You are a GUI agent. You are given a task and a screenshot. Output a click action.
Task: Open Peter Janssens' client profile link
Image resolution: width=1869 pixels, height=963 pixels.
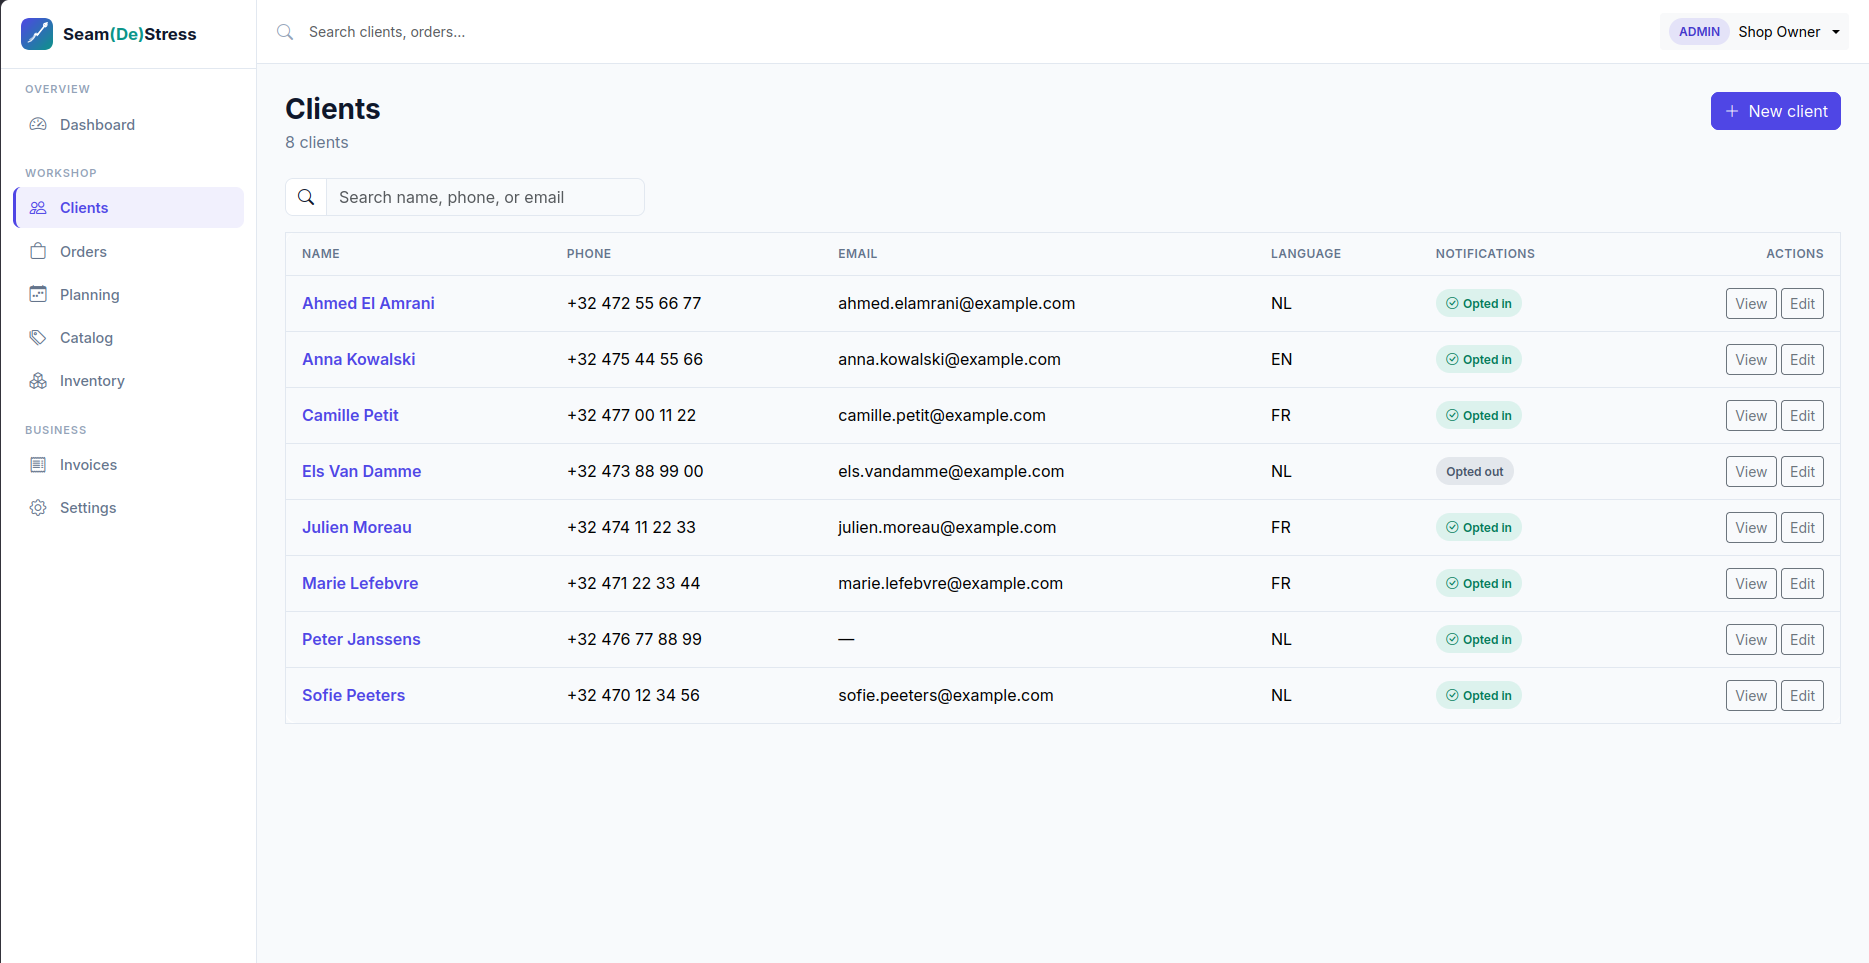361,639
